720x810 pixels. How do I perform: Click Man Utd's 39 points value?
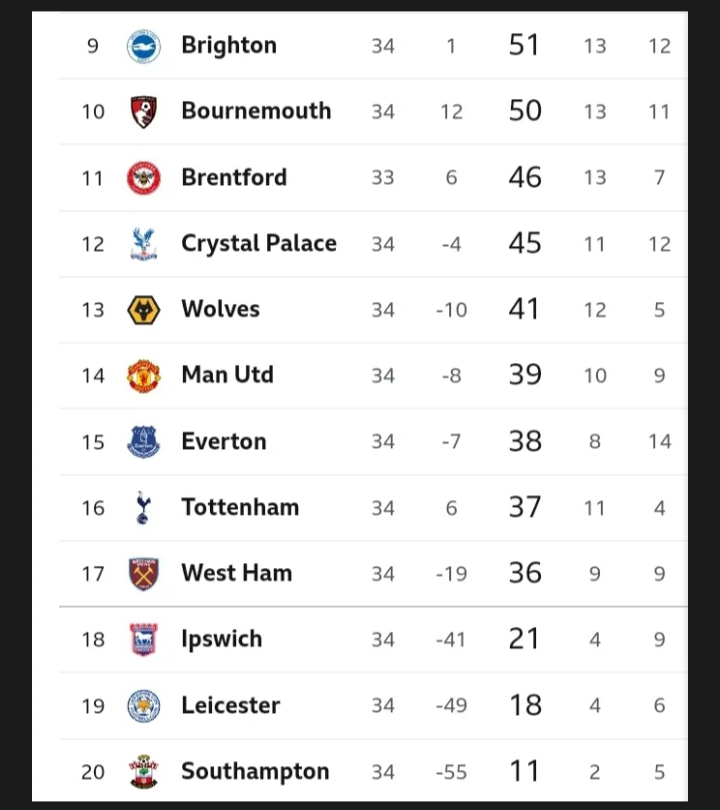pos(525,375)
